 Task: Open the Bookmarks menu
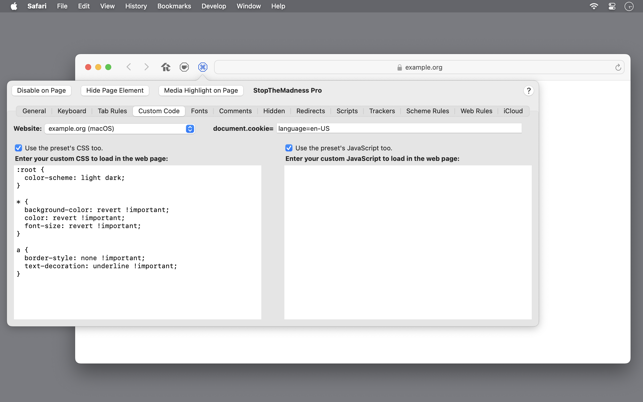pos(174,6)
